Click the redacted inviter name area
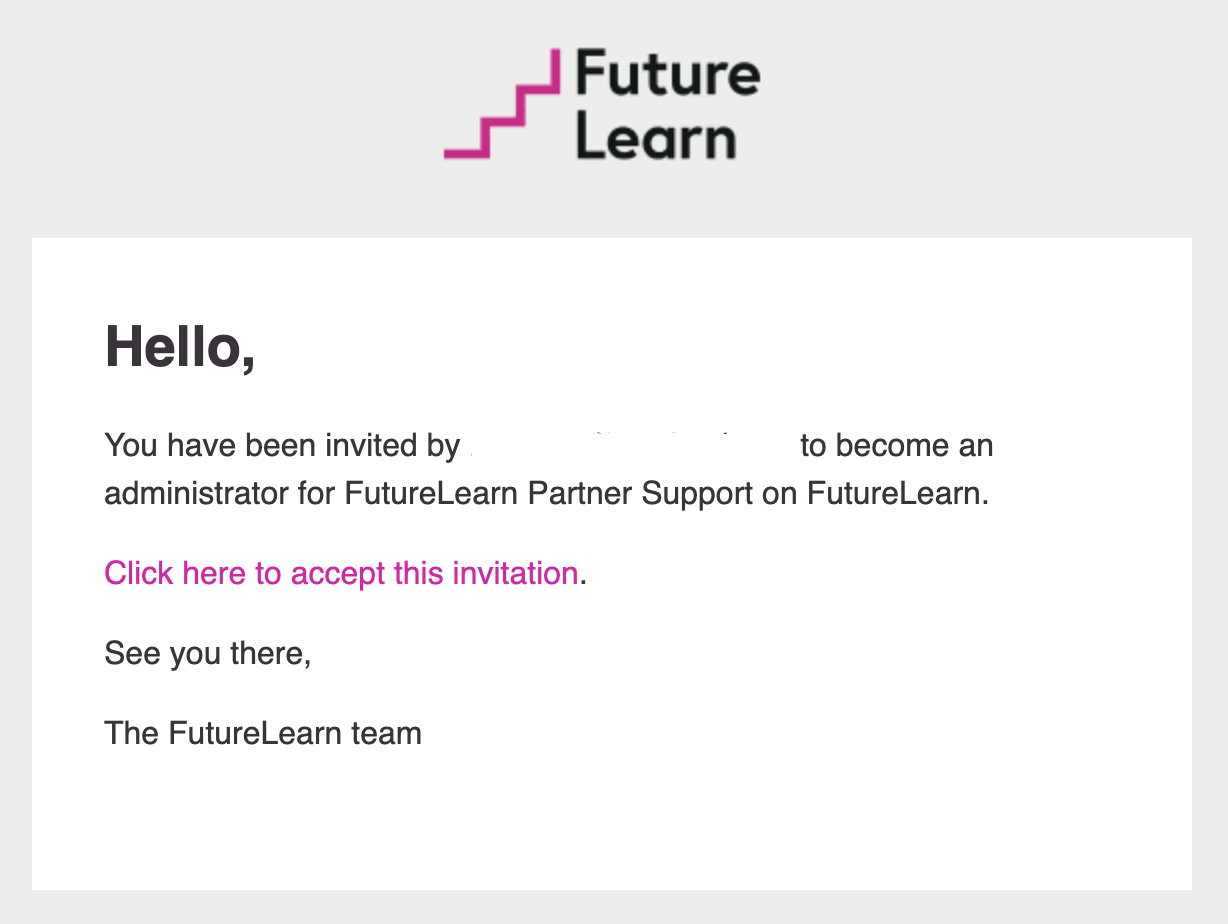The image size is (1228, 924). tap(630, 445)
